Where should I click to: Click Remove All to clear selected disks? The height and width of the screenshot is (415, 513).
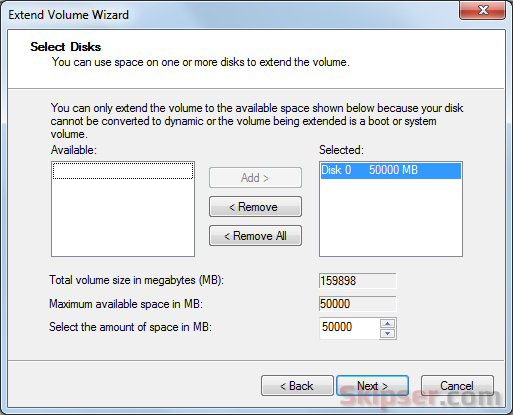[x=255, y=236]
